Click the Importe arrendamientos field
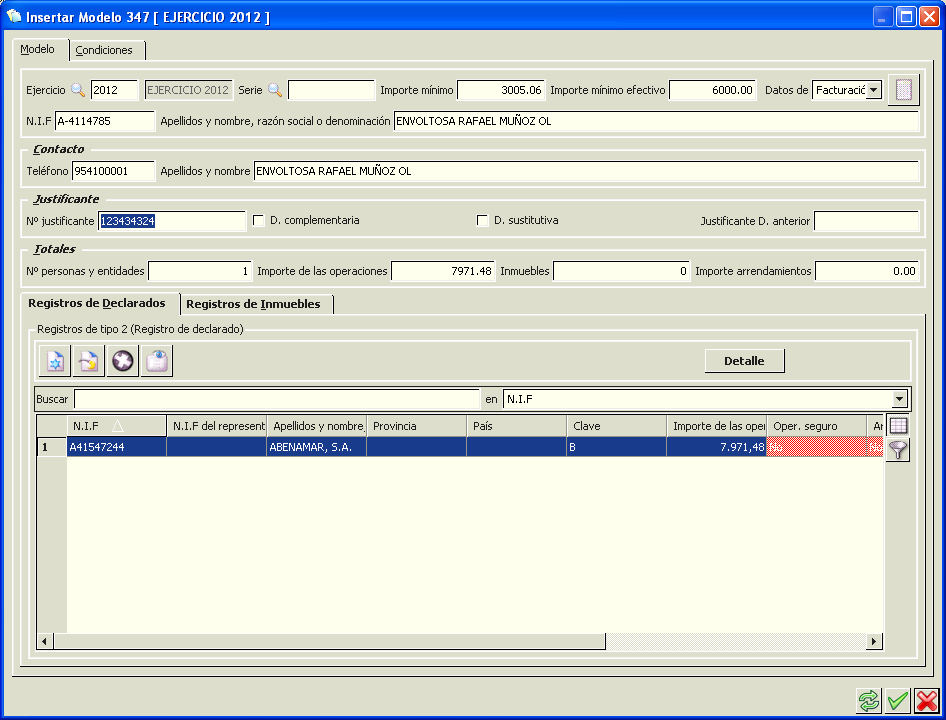 pyautogui.click(x=867, y=271)
